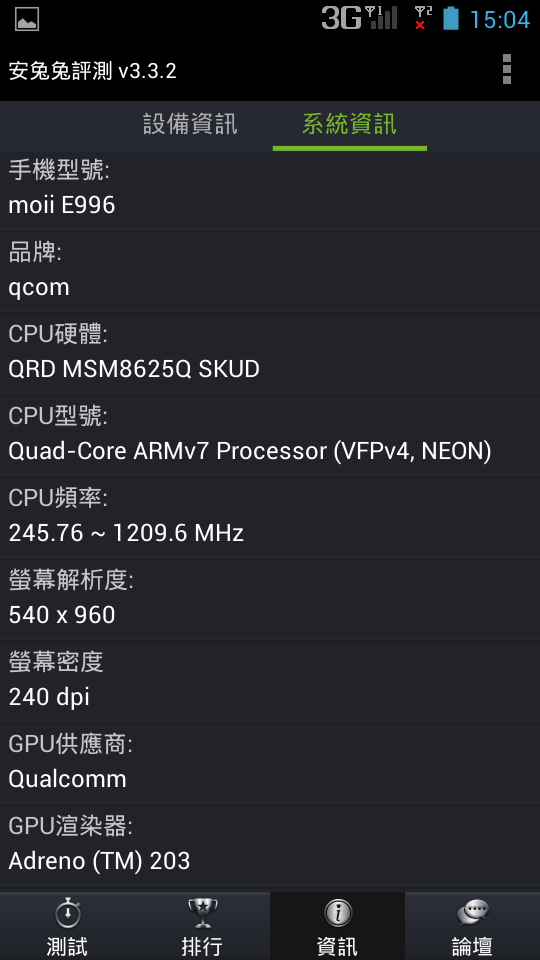Select the 系統資訊 tab
540x960 pixels.
(350, 124)
